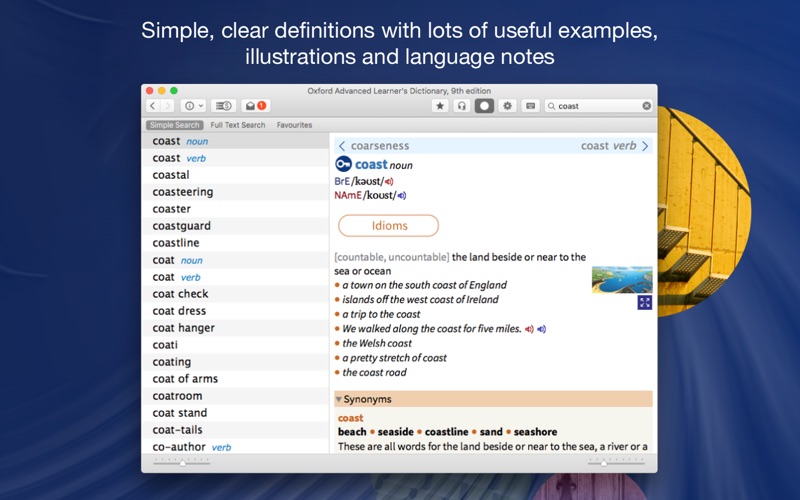Select coat dress entry
800x500 pixels.
(x=235, y=311)
